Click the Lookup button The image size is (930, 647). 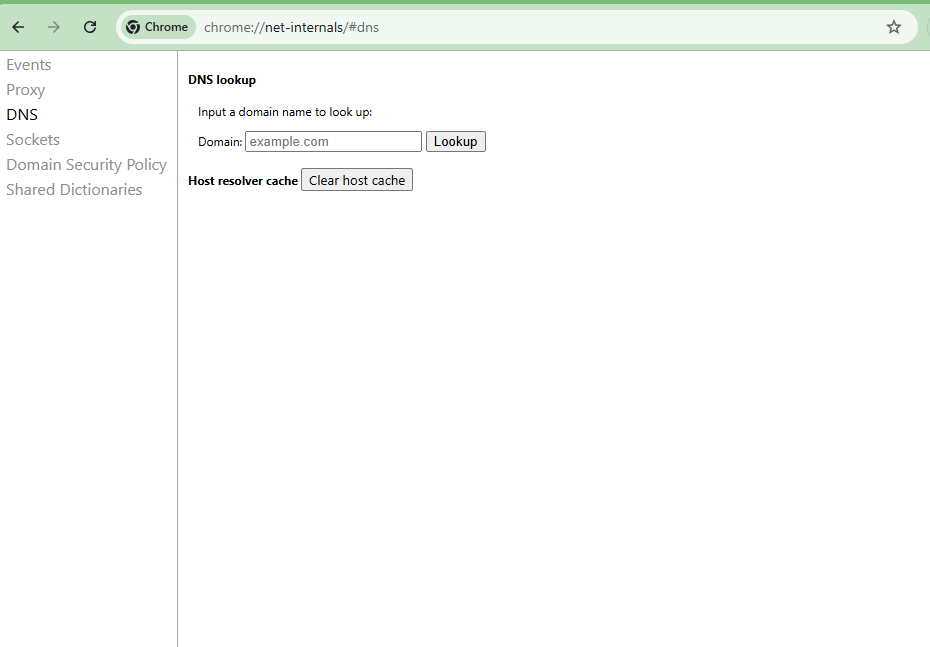[x=456, y=142]
